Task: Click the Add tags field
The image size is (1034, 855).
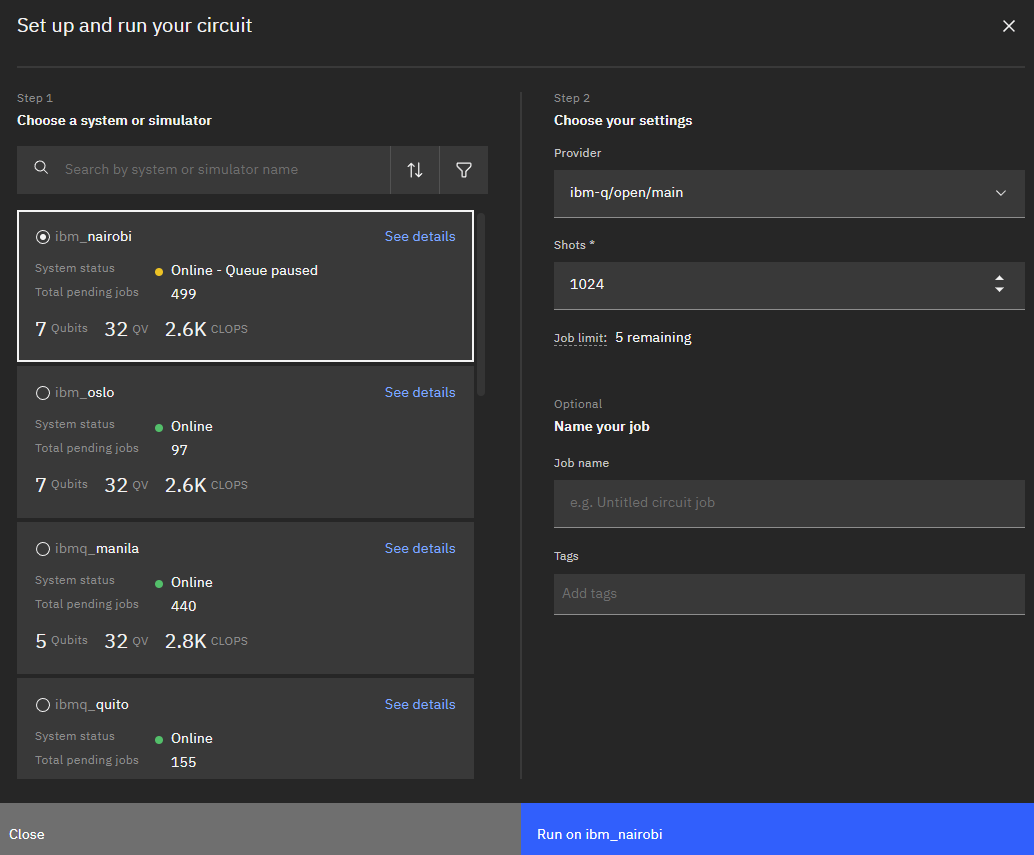Action: (789, 593)
